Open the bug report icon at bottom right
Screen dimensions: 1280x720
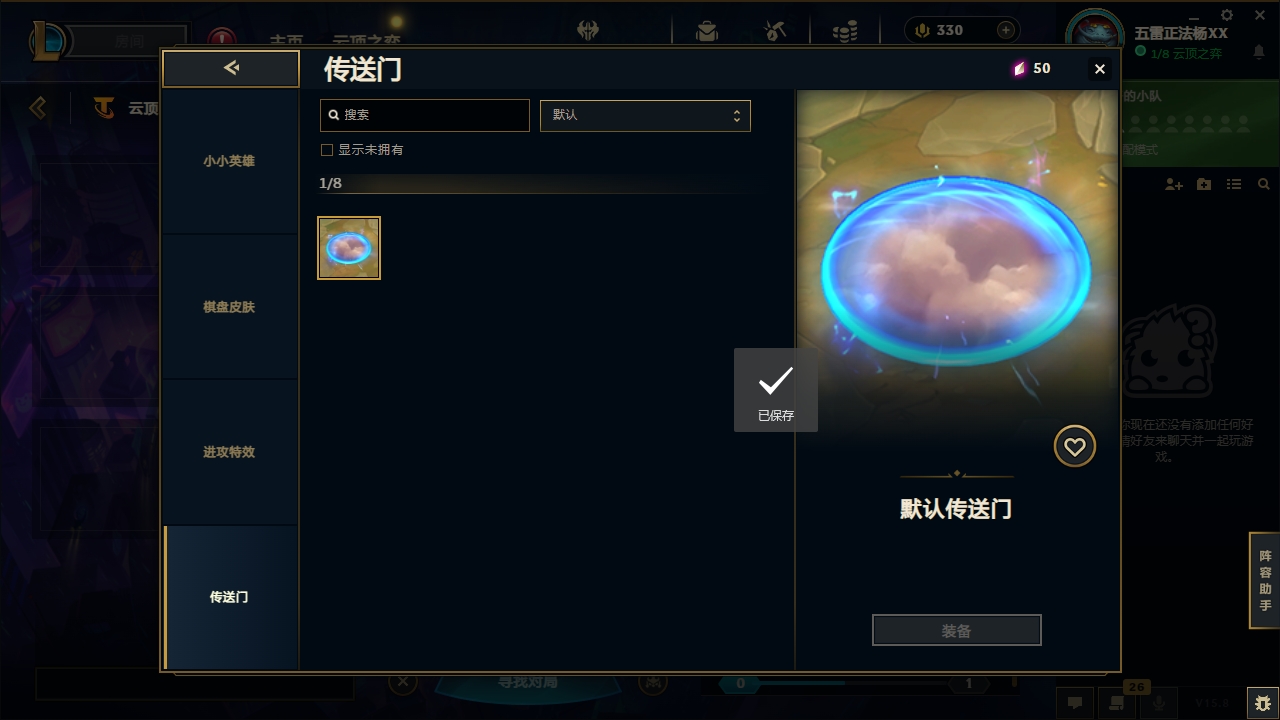pyautogui.click(x=1262, y=703)
